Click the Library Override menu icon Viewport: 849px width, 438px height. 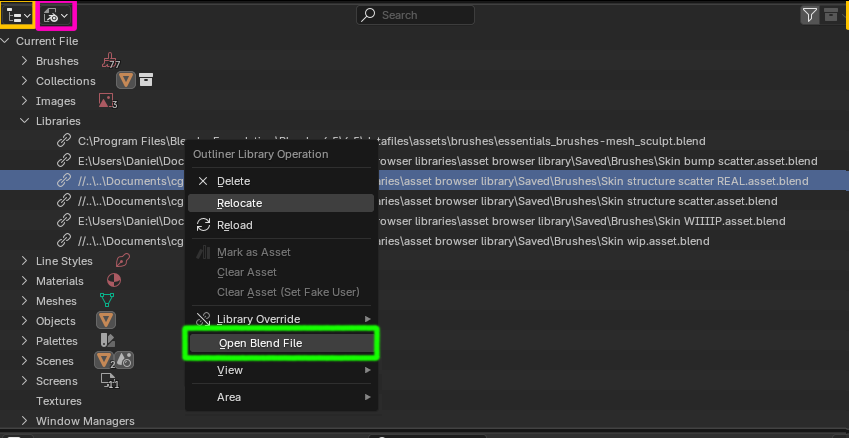coord(203,319)
